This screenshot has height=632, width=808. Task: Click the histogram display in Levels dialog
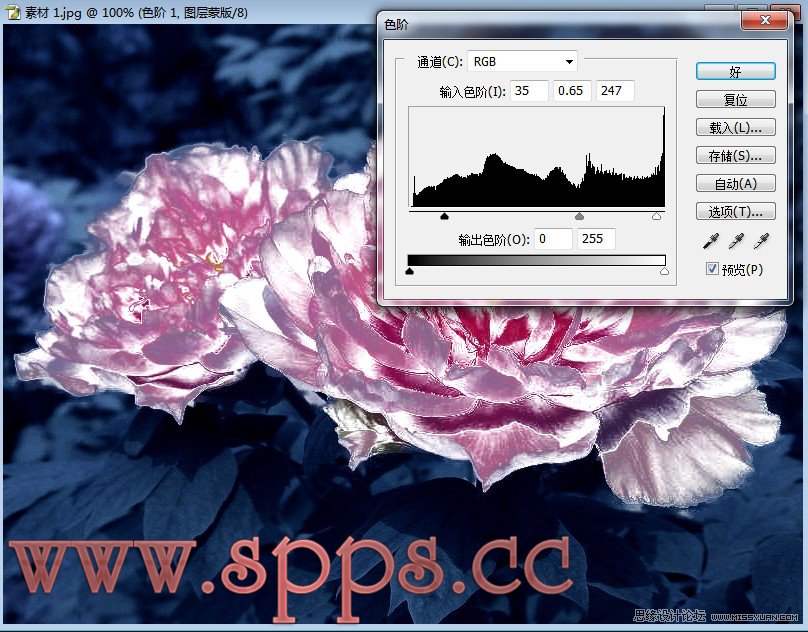pos(536,157)
